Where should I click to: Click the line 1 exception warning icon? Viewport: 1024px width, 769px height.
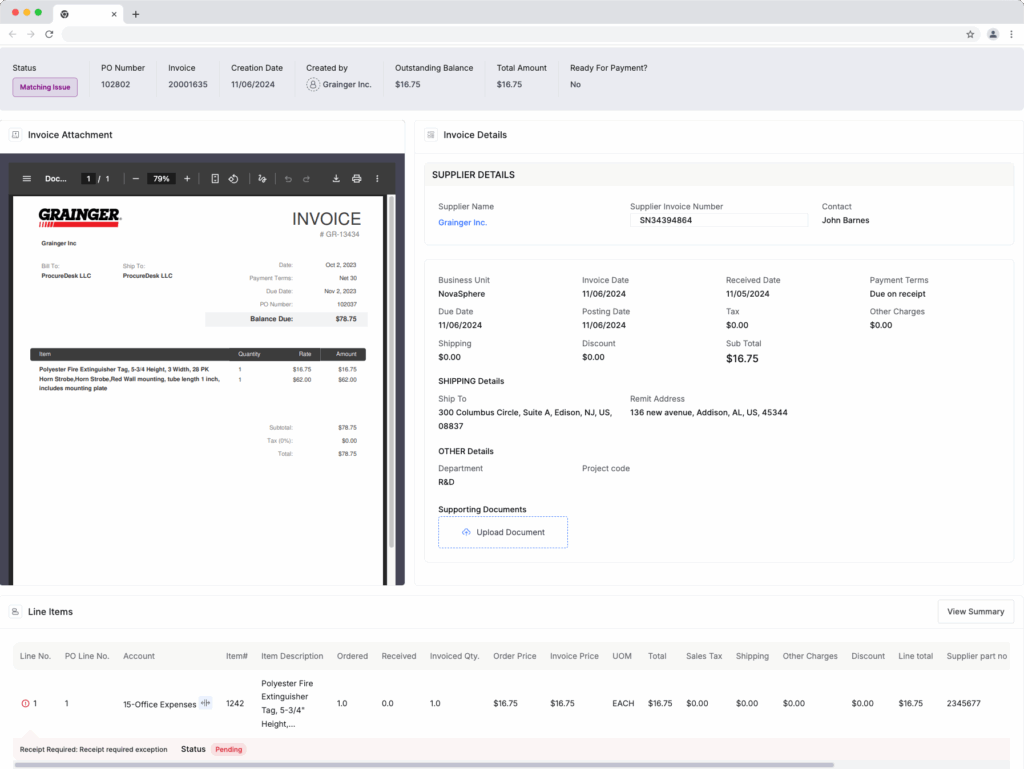pyautogui.click(x=25, y=704)
